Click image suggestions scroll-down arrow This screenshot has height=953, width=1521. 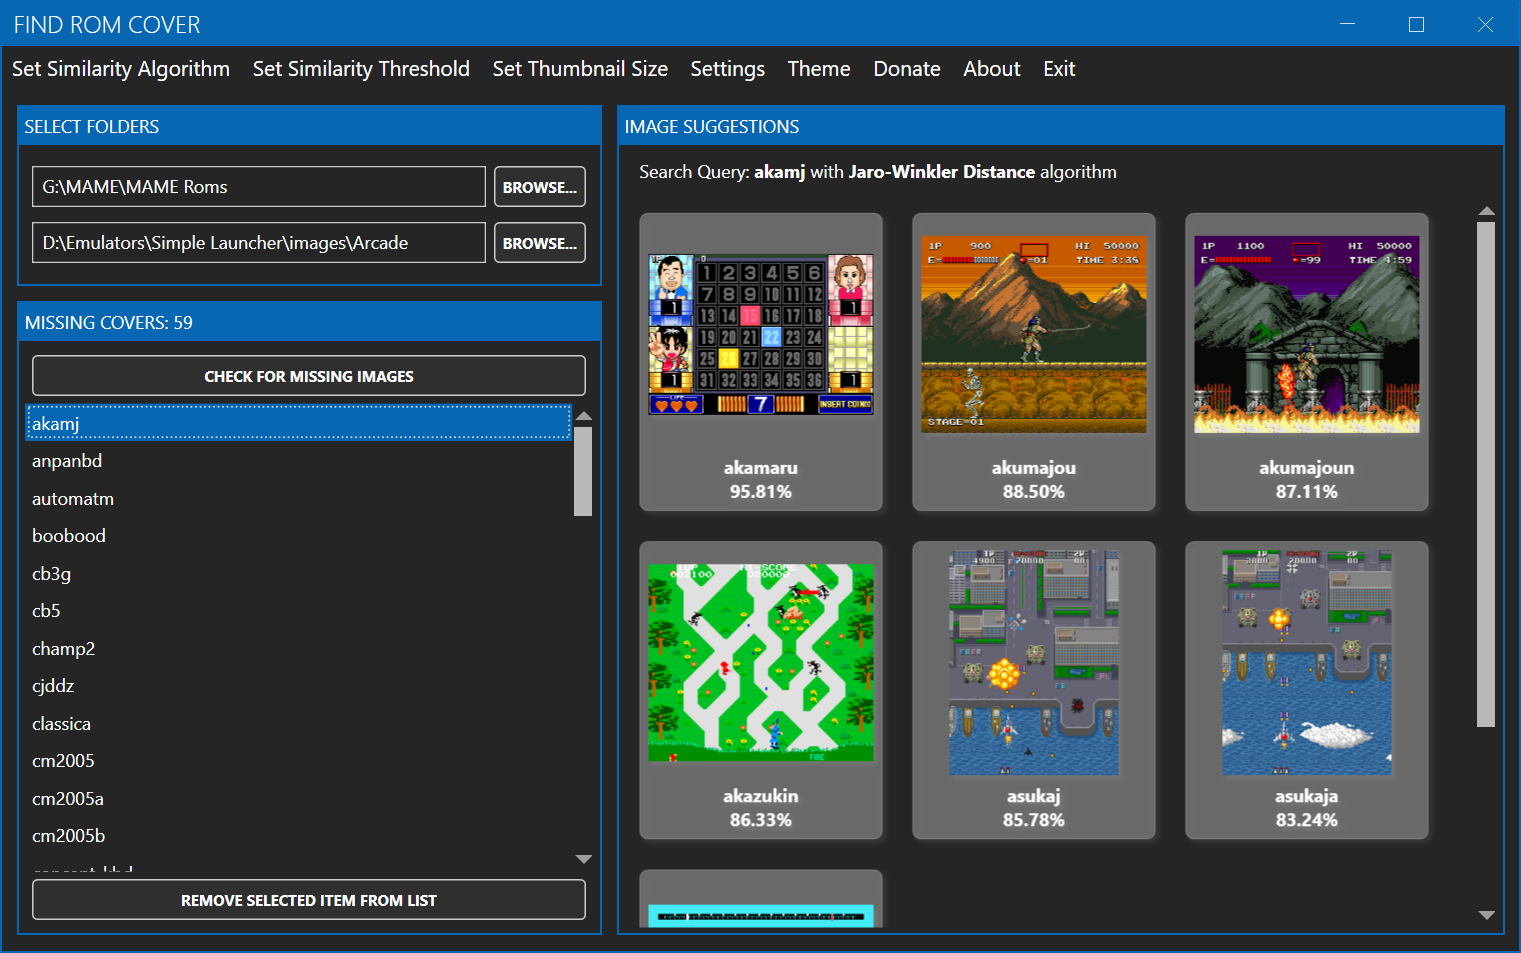point(1487,915)
